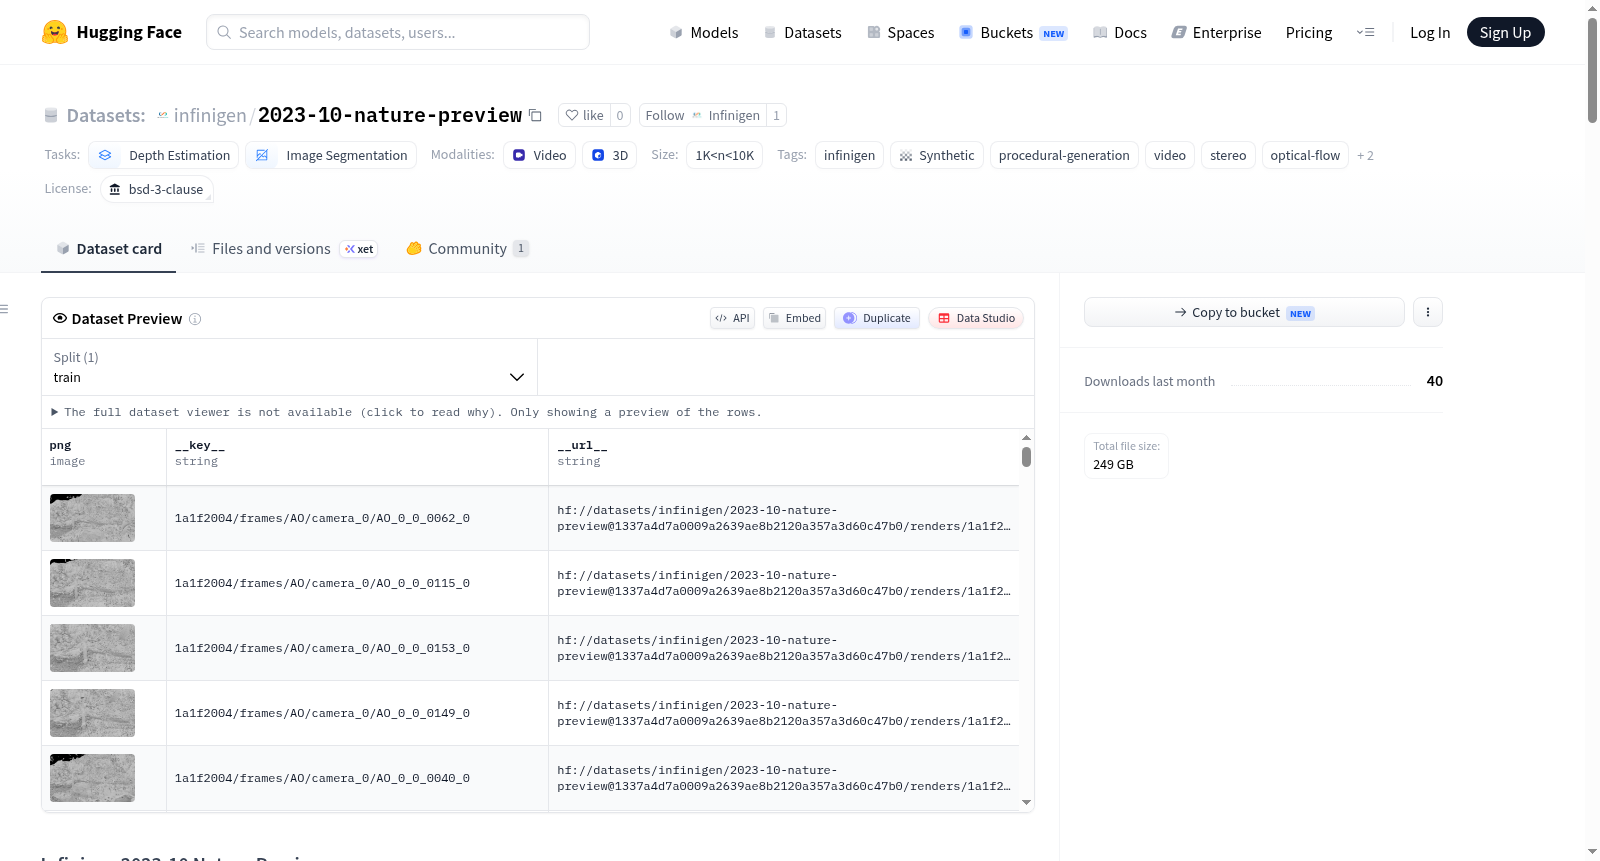
Task: Click Copy to bucket button
Action: (x=1244, y=312)
